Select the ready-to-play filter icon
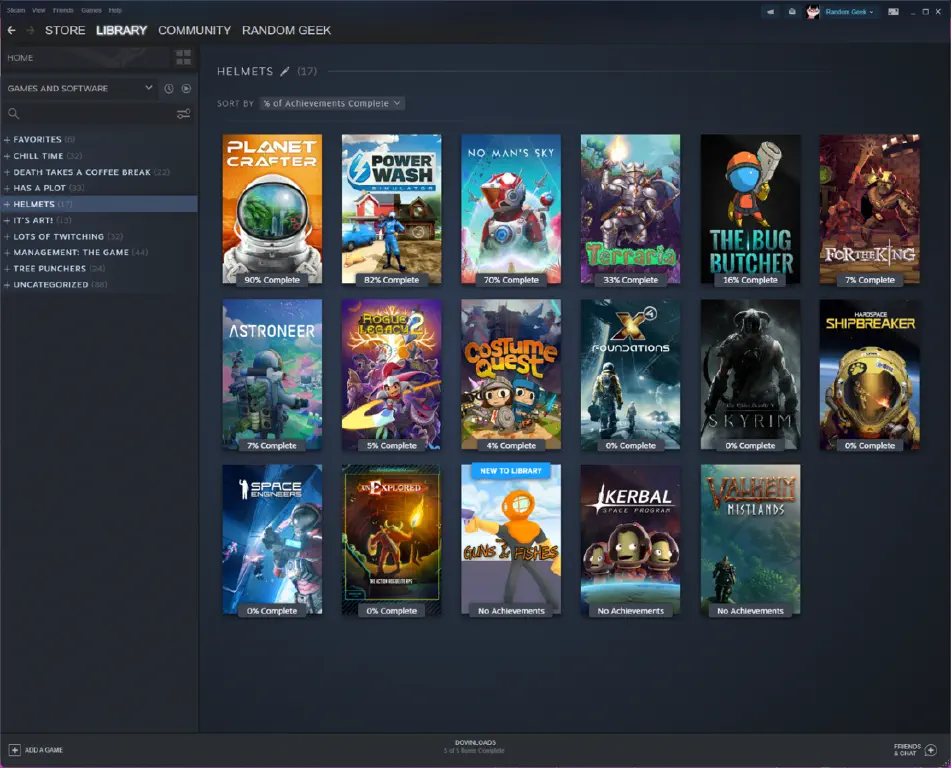Image resolution: width=951 pixels, height=768 pixels. pos(188,88)
